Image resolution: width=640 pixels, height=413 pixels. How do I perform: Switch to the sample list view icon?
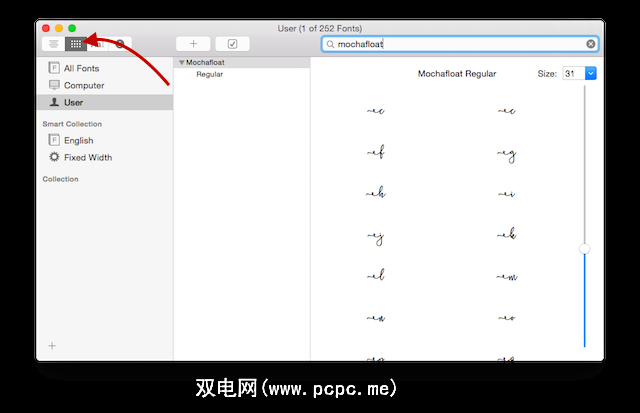tap(53, 44)
